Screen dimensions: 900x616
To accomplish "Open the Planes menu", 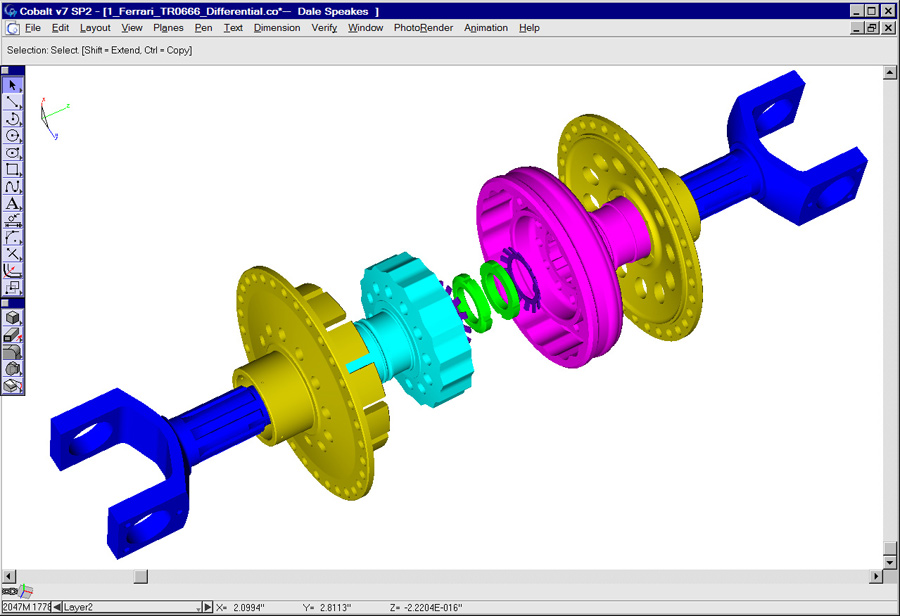I will 168,28.
